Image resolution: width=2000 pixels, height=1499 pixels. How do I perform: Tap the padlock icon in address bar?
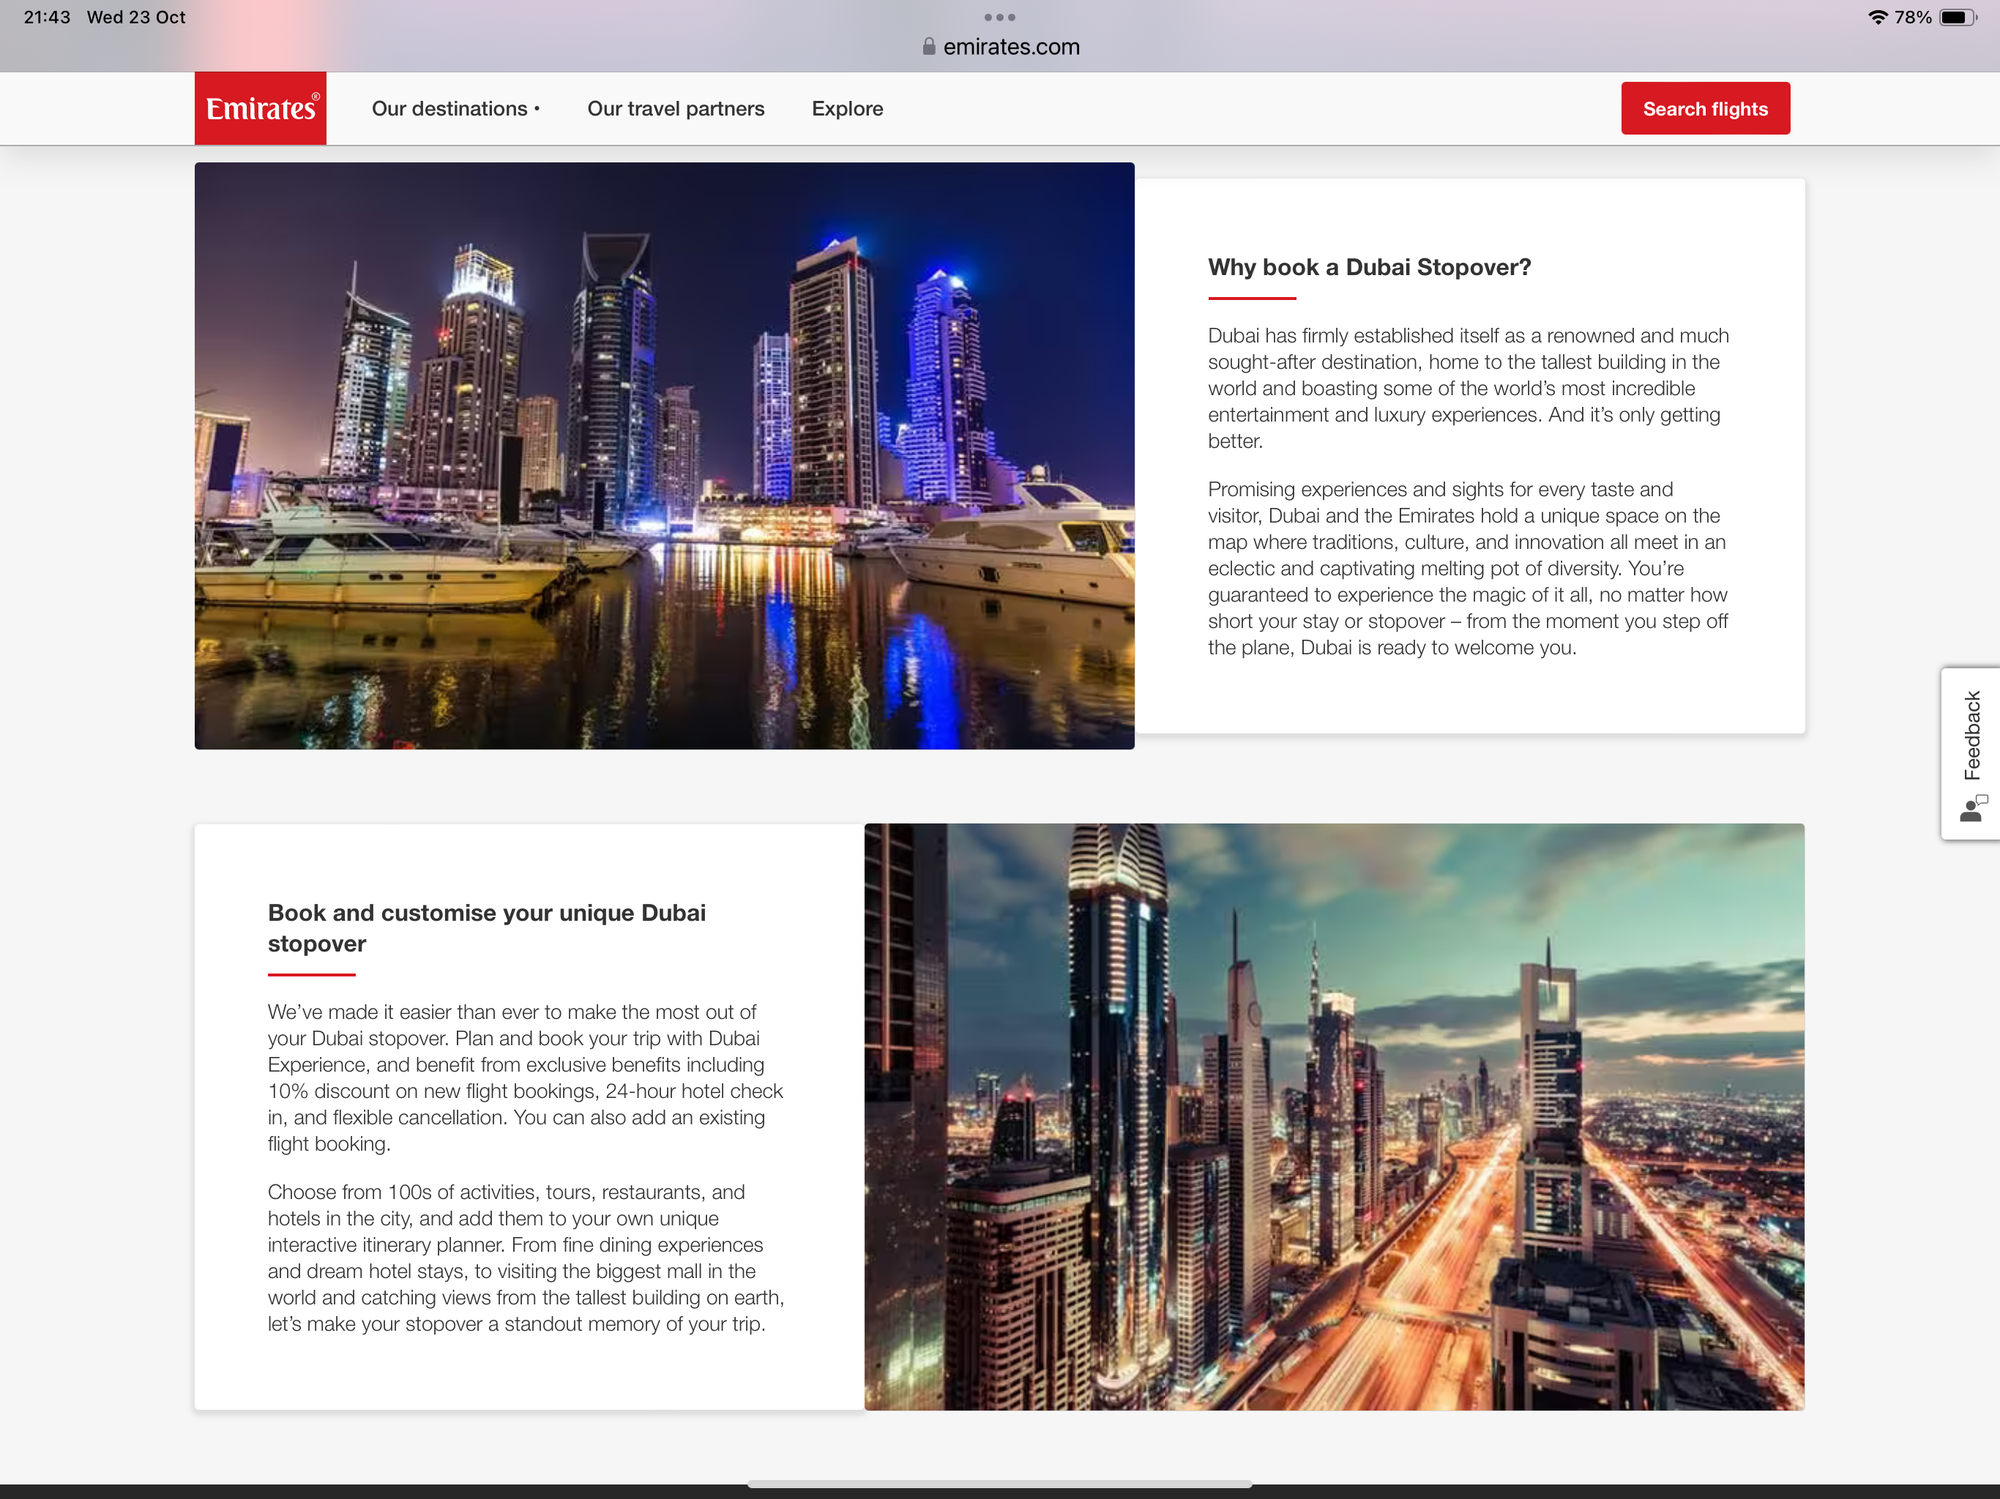click(929, 47)
